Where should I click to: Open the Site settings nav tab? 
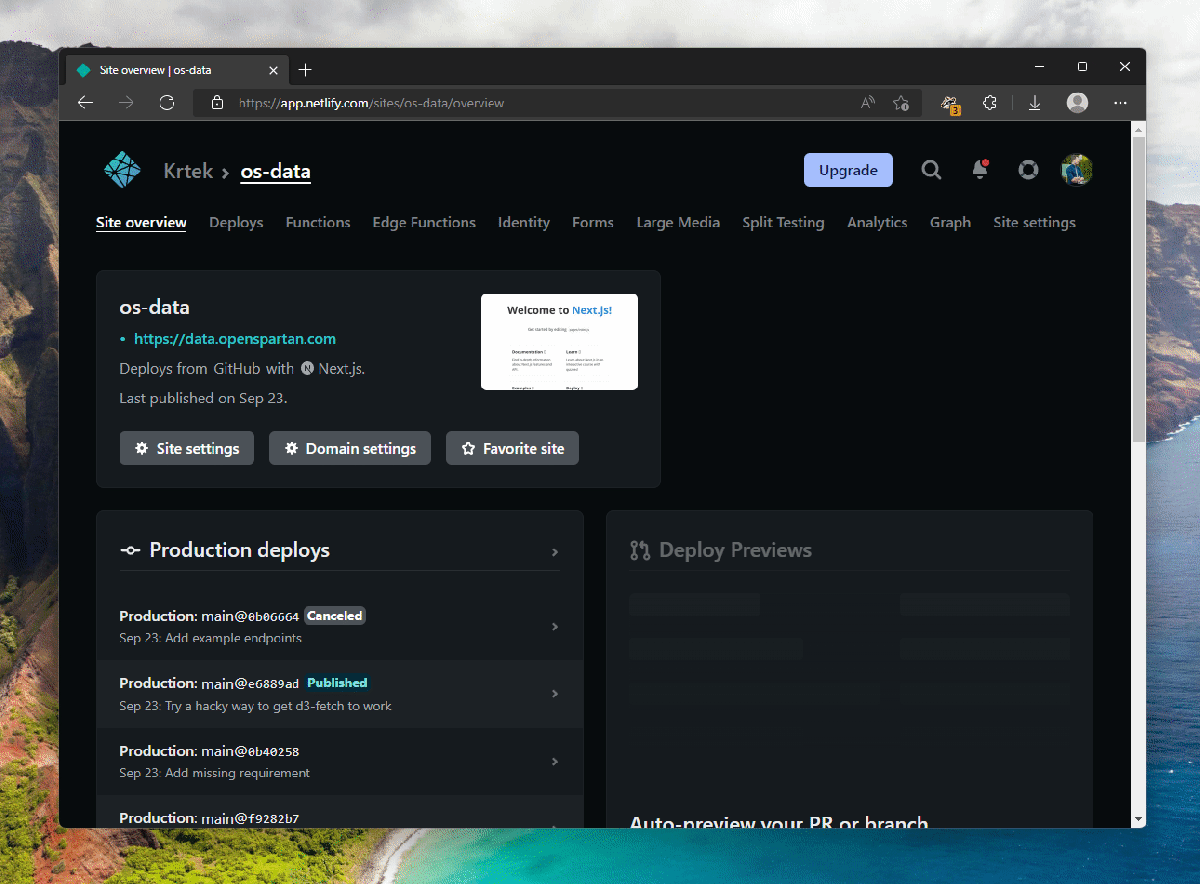(x=1034, y=222)
